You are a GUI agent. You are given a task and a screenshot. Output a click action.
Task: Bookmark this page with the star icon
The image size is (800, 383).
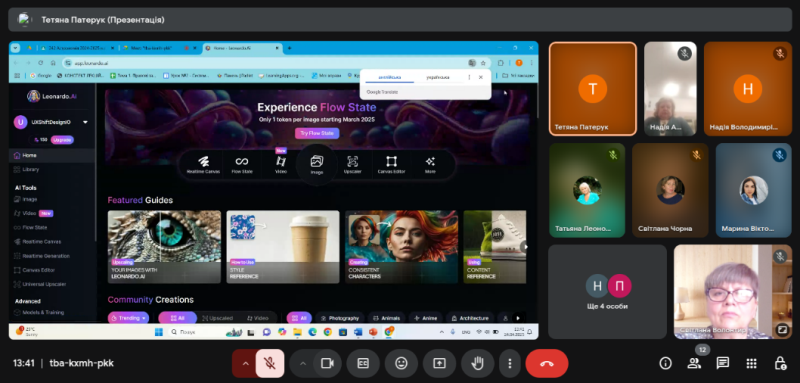483,63
